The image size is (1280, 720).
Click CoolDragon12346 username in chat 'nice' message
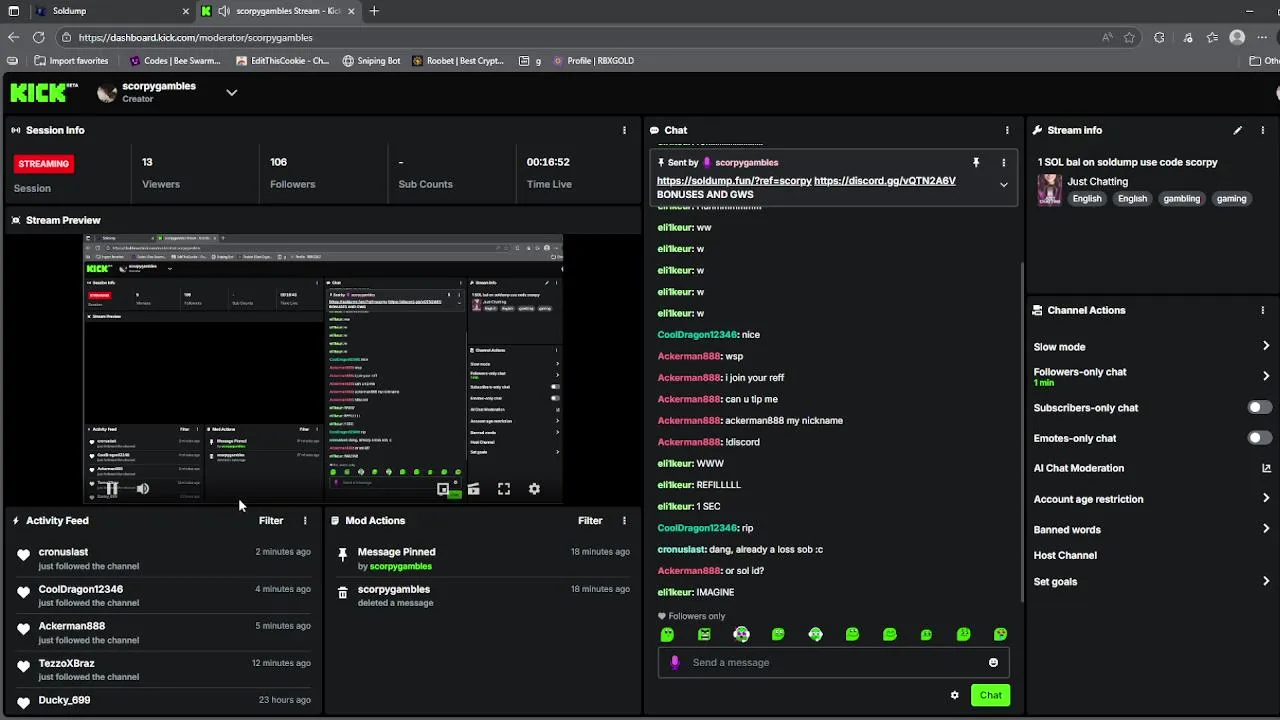[x=697, y=335]
